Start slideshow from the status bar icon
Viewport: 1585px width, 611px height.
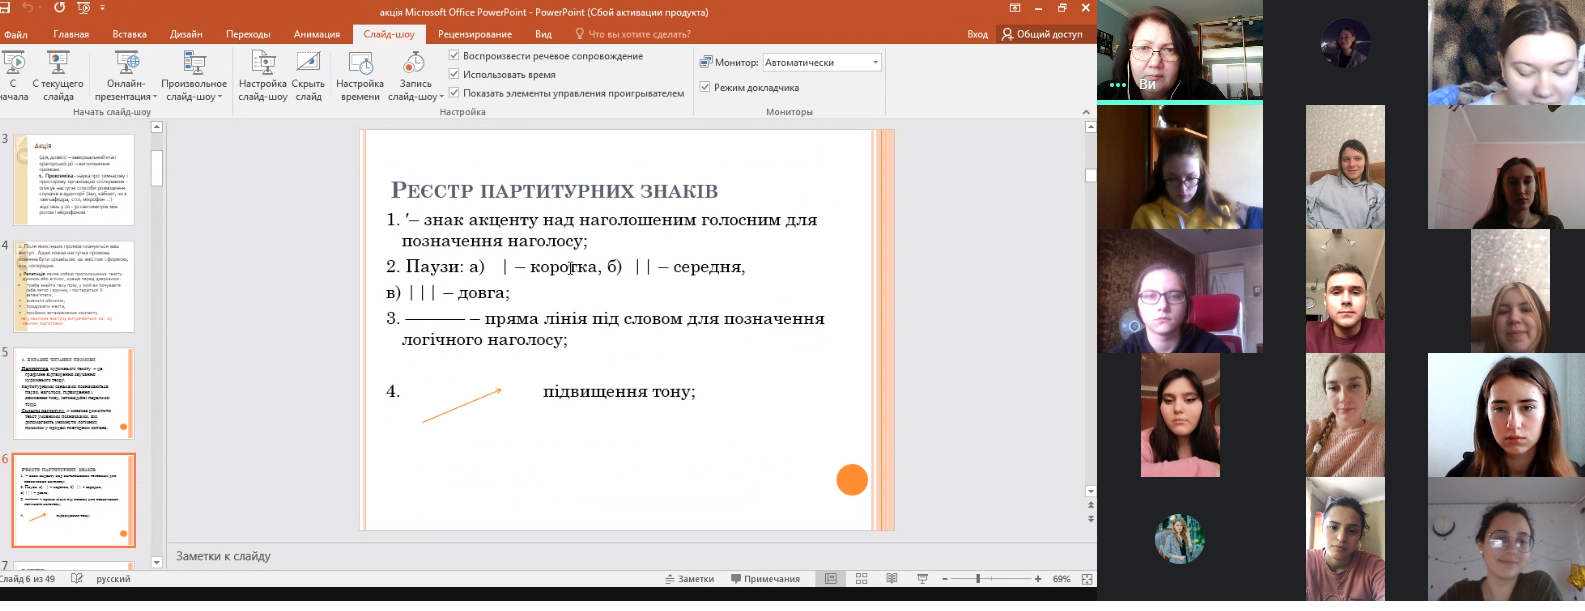pyautogui.click(x=922, y=579)
